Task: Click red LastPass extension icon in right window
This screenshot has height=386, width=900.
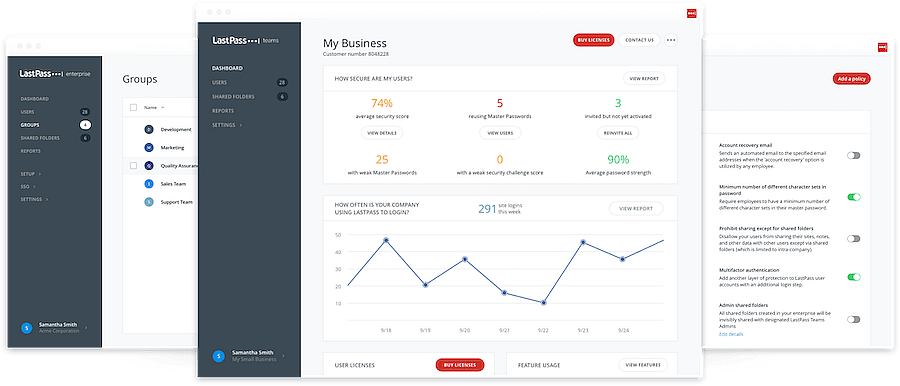Action: pos(882,48)
